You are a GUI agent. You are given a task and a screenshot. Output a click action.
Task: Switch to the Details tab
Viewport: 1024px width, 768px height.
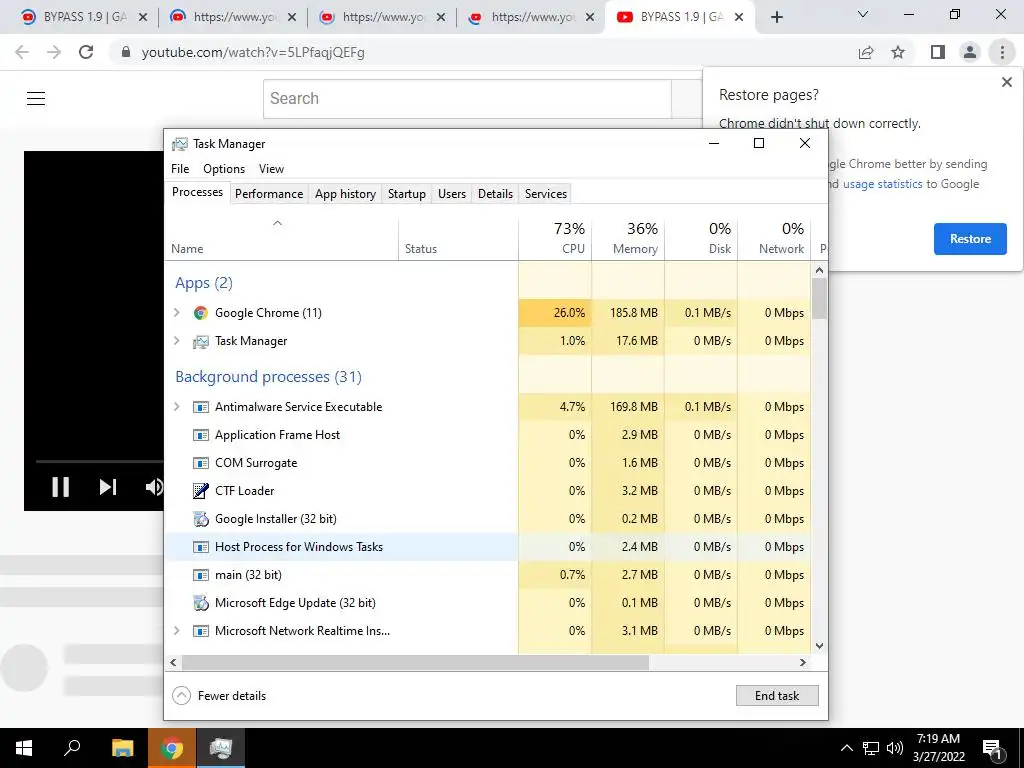point(495,194)
